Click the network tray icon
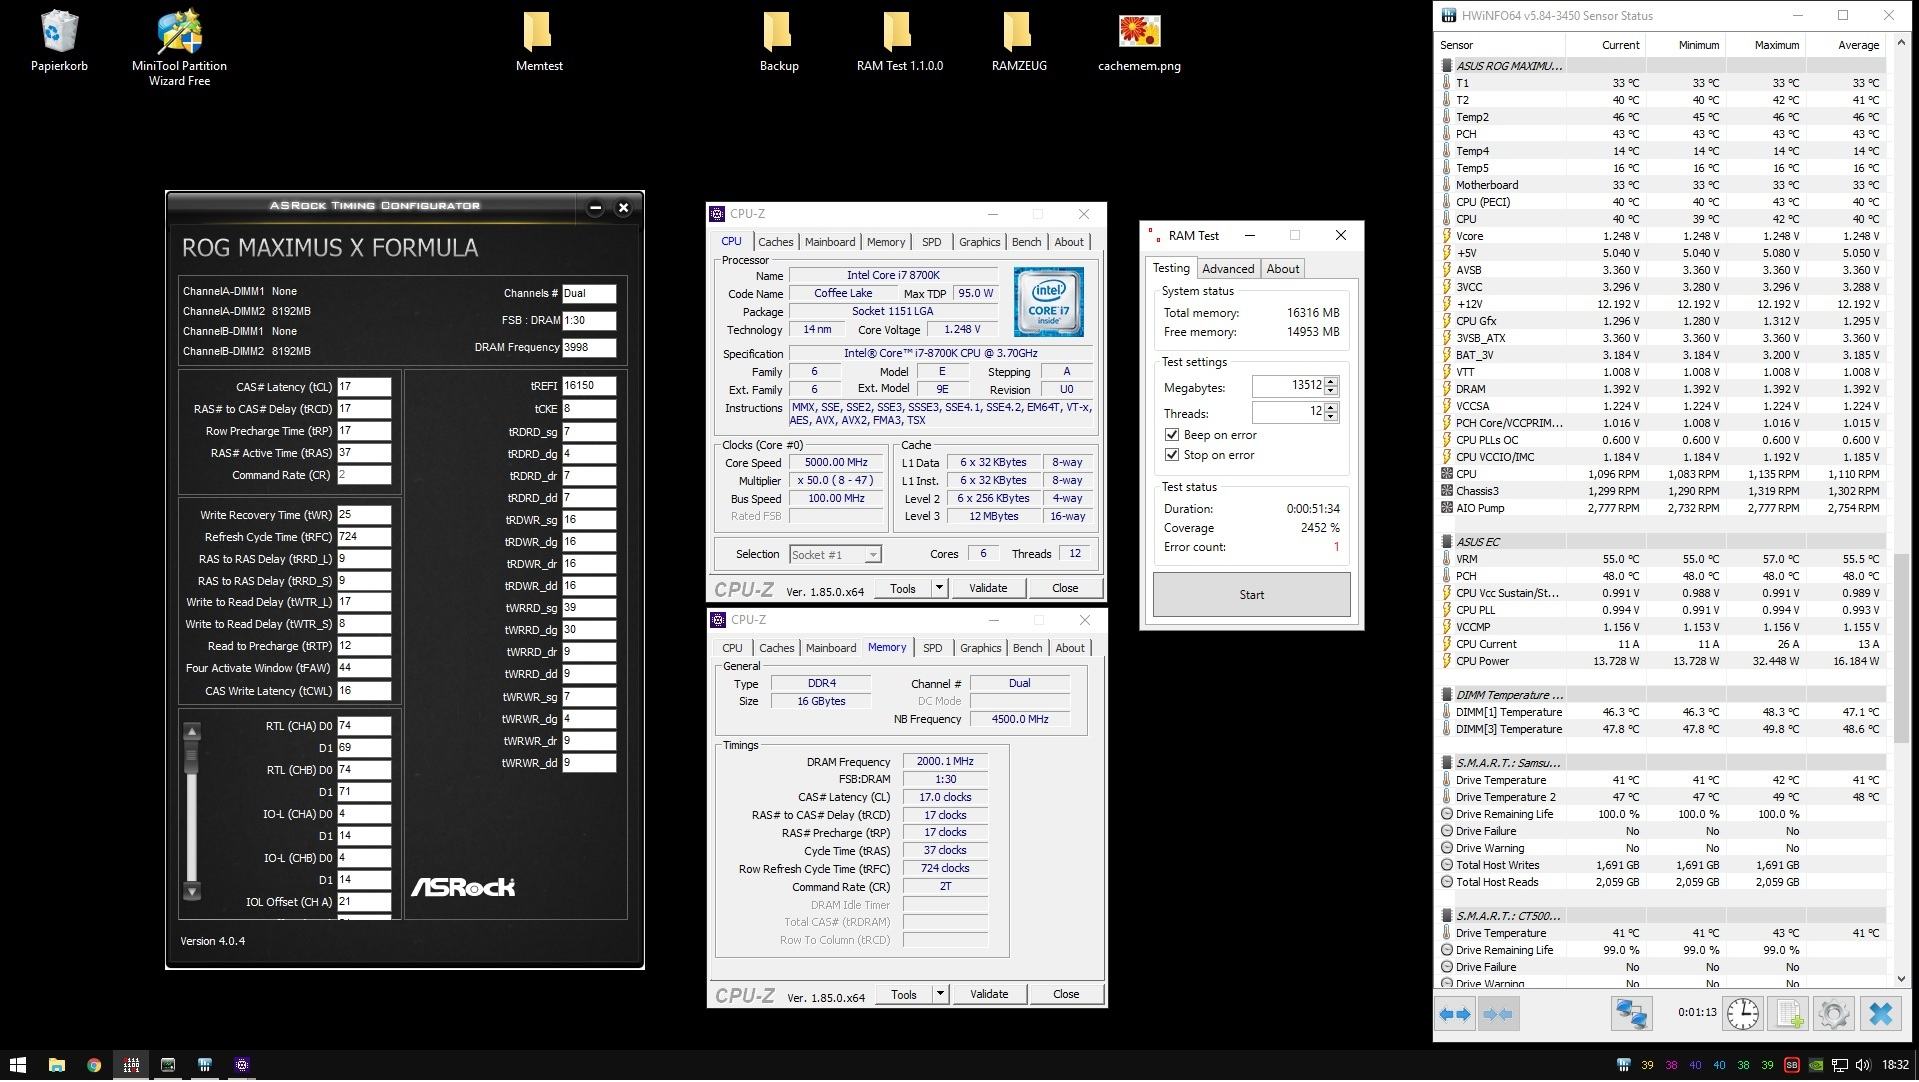This screenshot has width=1919, height=1082. (x=1839, y=1066)
